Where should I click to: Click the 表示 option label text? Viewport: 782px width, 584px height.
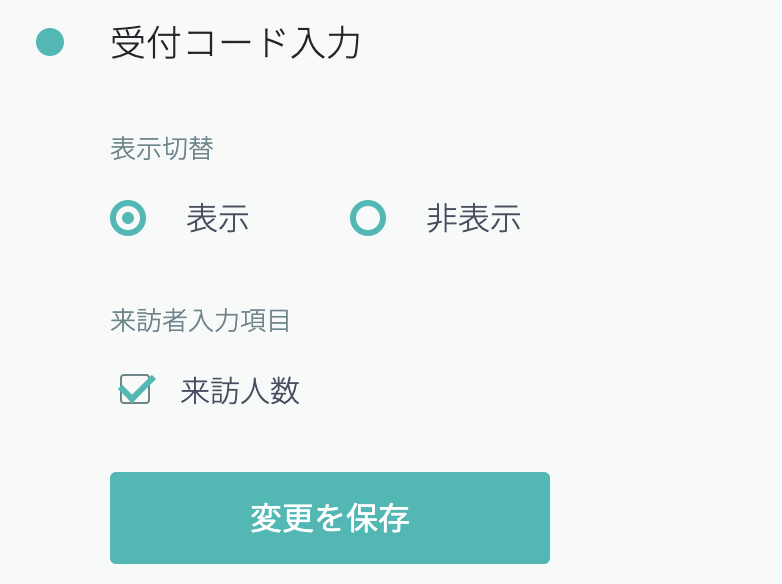(217, 218)
